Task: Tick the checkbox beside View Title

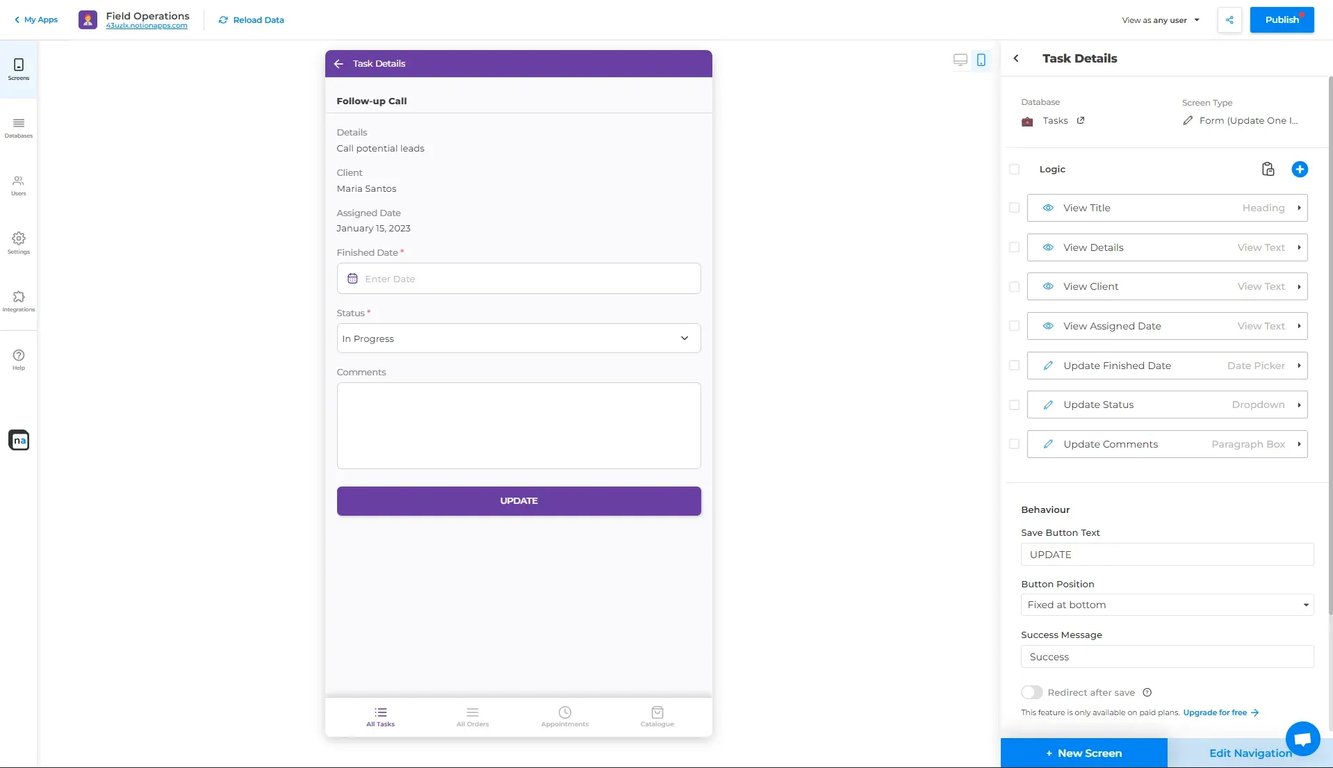Action: (x=1014, y=208)
